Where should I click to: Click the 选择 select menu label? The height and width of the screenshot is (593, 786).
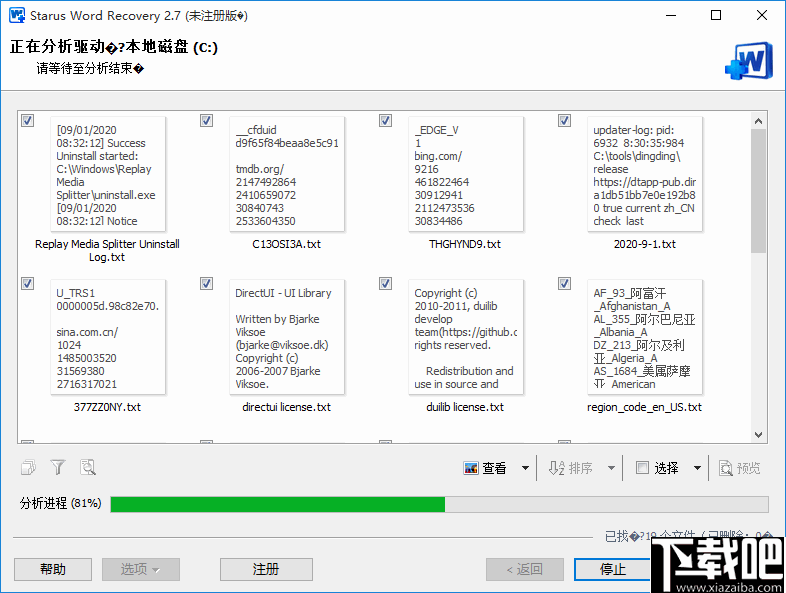click(x=666, y=468)
